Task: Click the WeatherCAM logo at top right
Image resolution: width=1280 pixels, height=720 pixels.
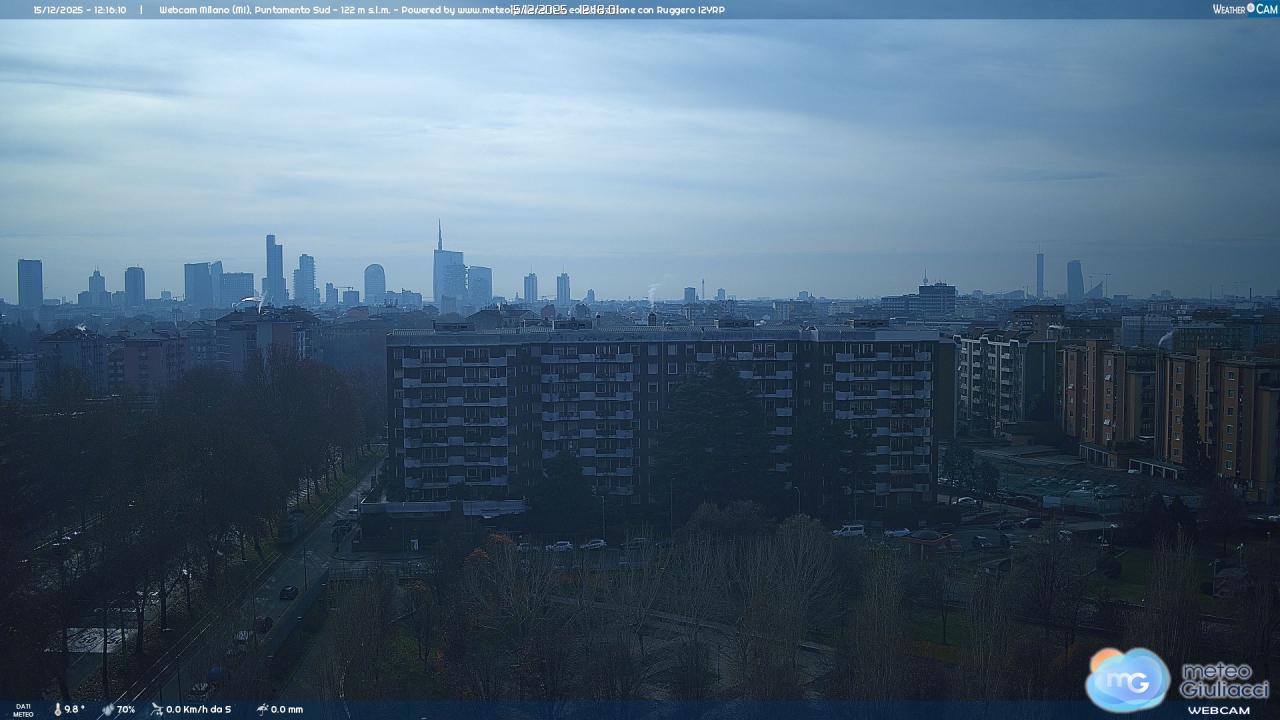Action: 1244,9
